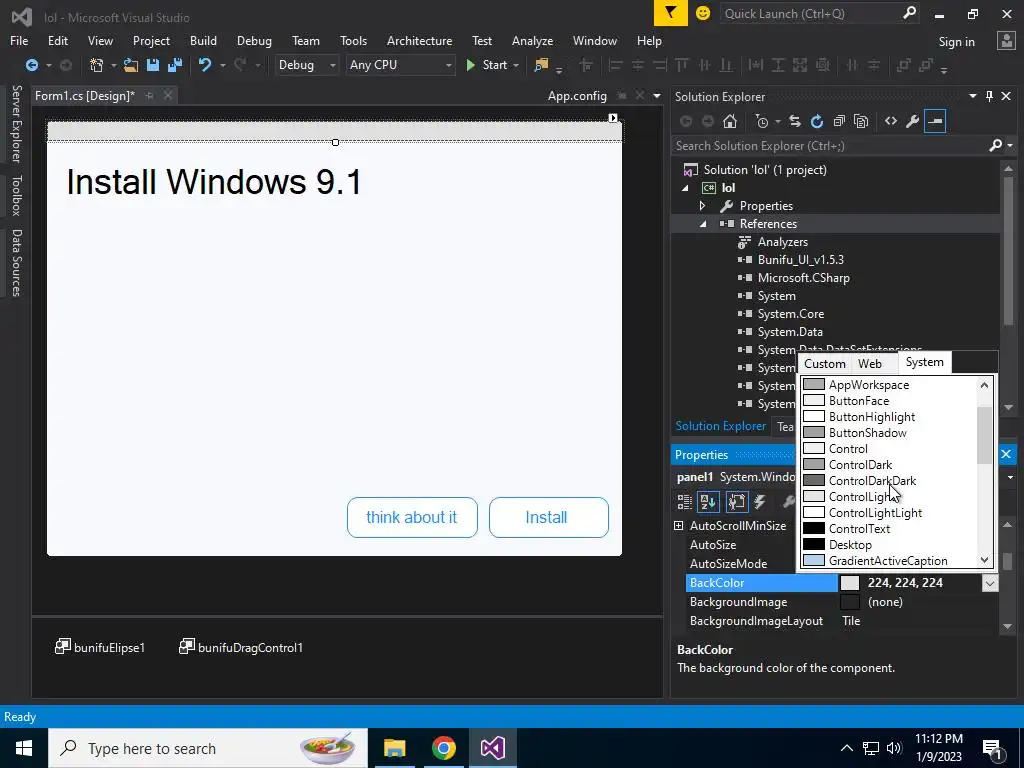Viewport: 1024px width, 768px height.
Task: Collapse the References node
Action: [703, 224]
